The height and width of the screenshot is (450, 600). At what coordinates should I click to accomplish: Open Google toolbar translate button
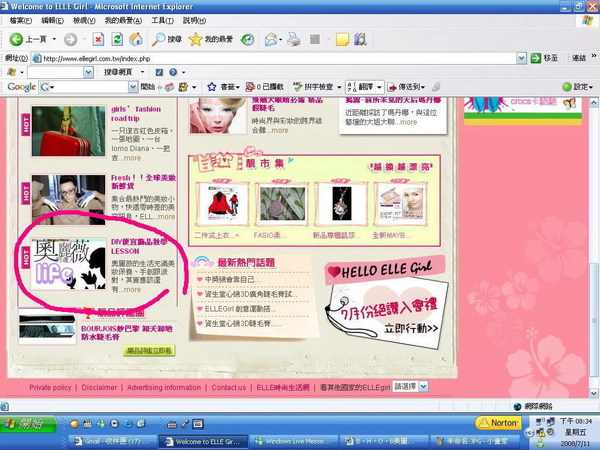pos(360,87)
